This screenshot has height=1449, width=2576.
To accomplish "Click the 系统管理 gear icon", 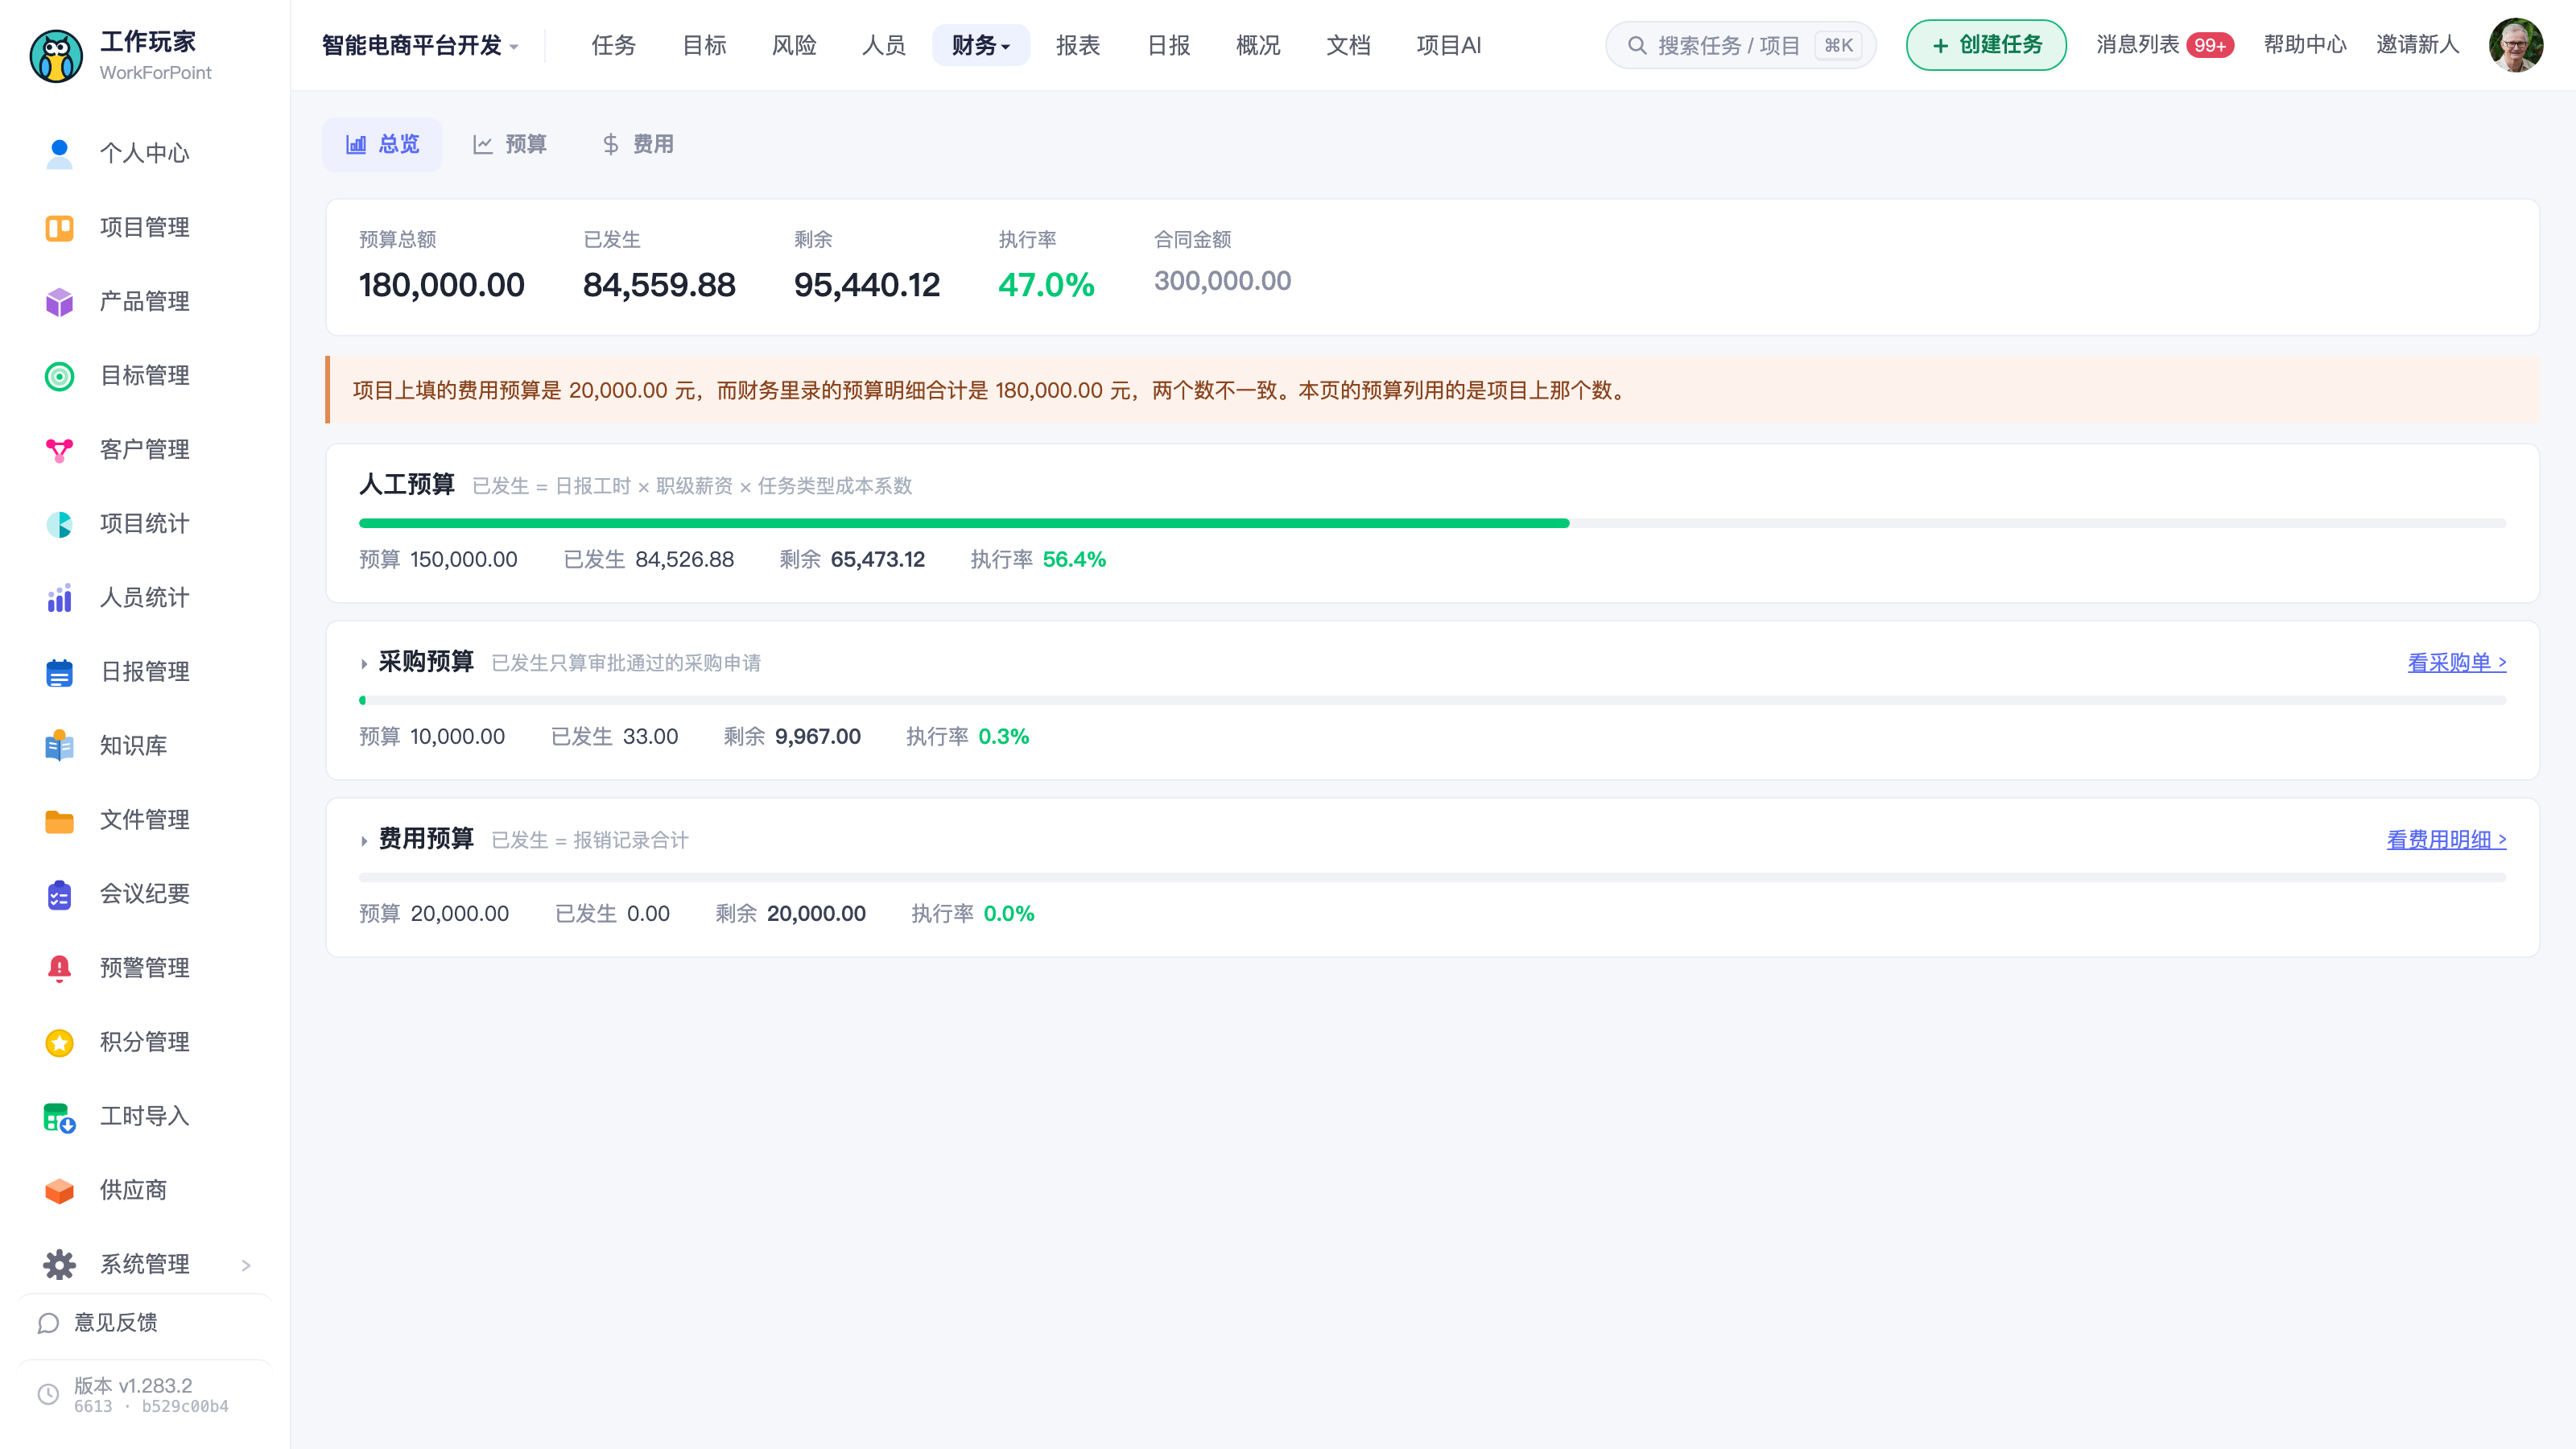I will [59, 1265].
